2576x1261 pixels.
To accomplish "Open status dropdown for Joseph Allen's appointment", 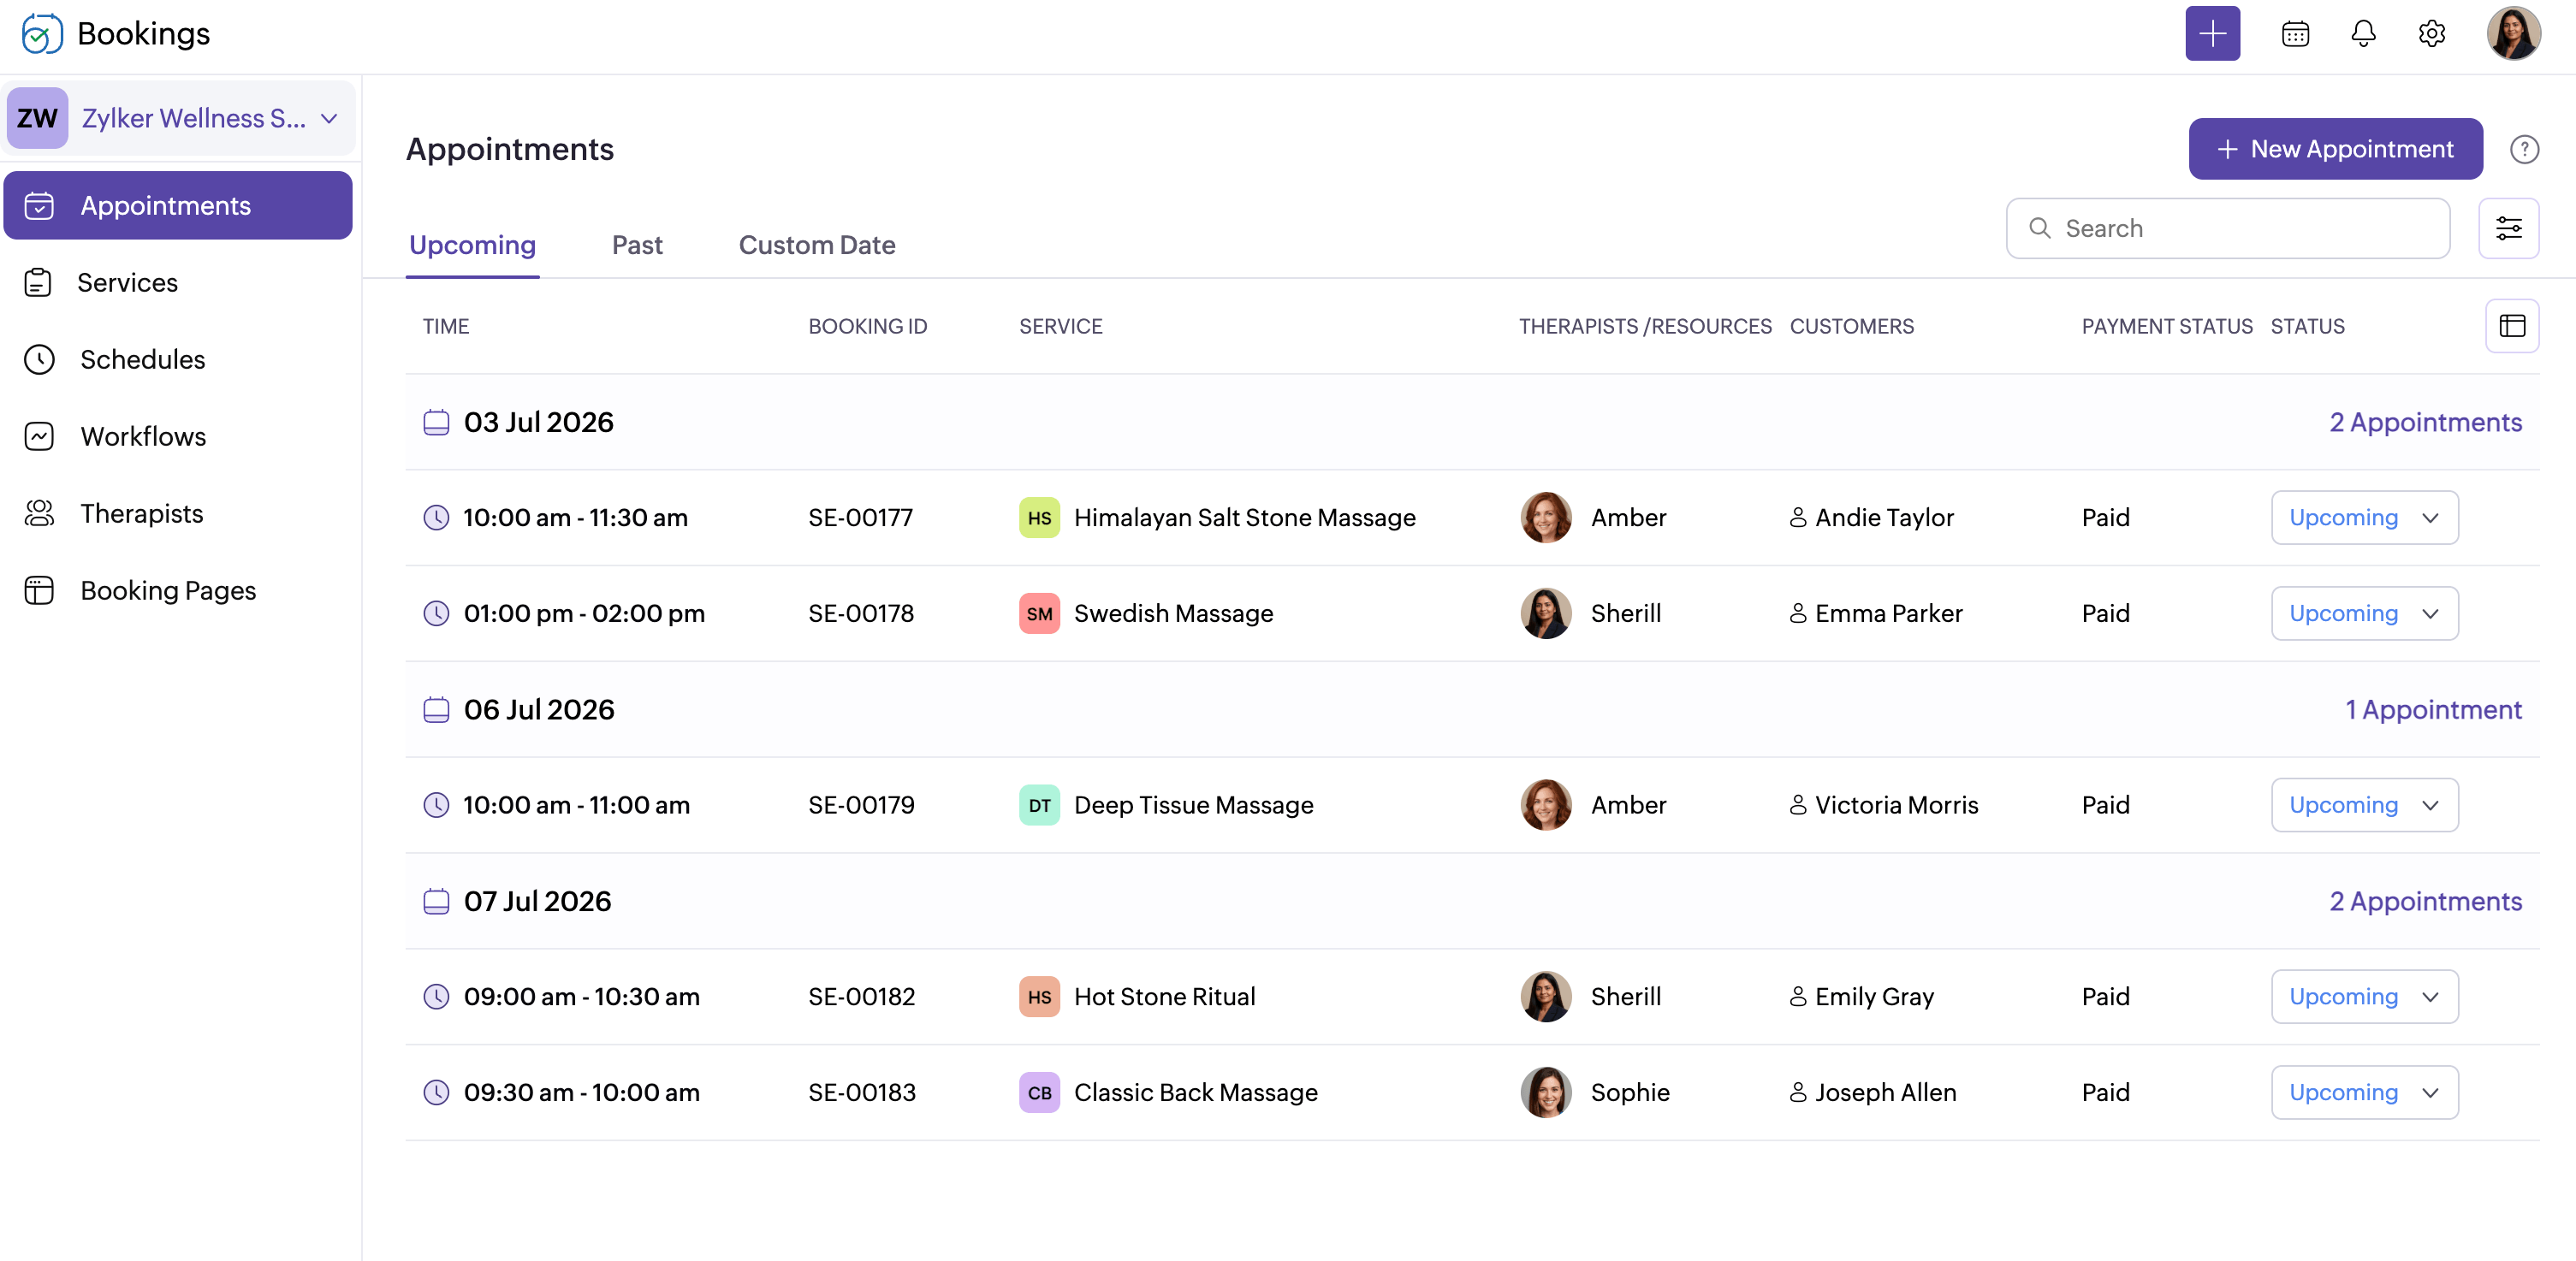I will [x=2364, y=1092].
